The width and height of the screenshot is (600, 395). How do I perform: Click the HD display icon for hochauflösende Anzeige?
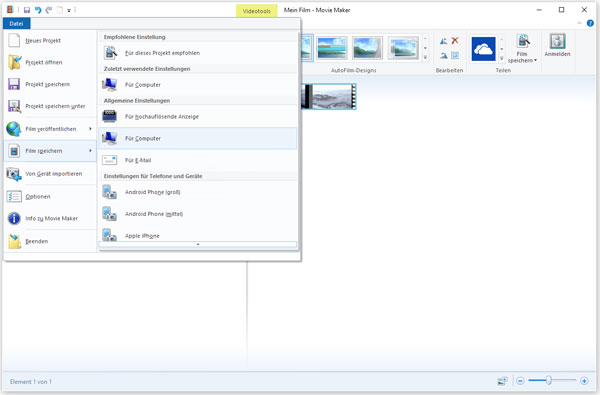109,116
